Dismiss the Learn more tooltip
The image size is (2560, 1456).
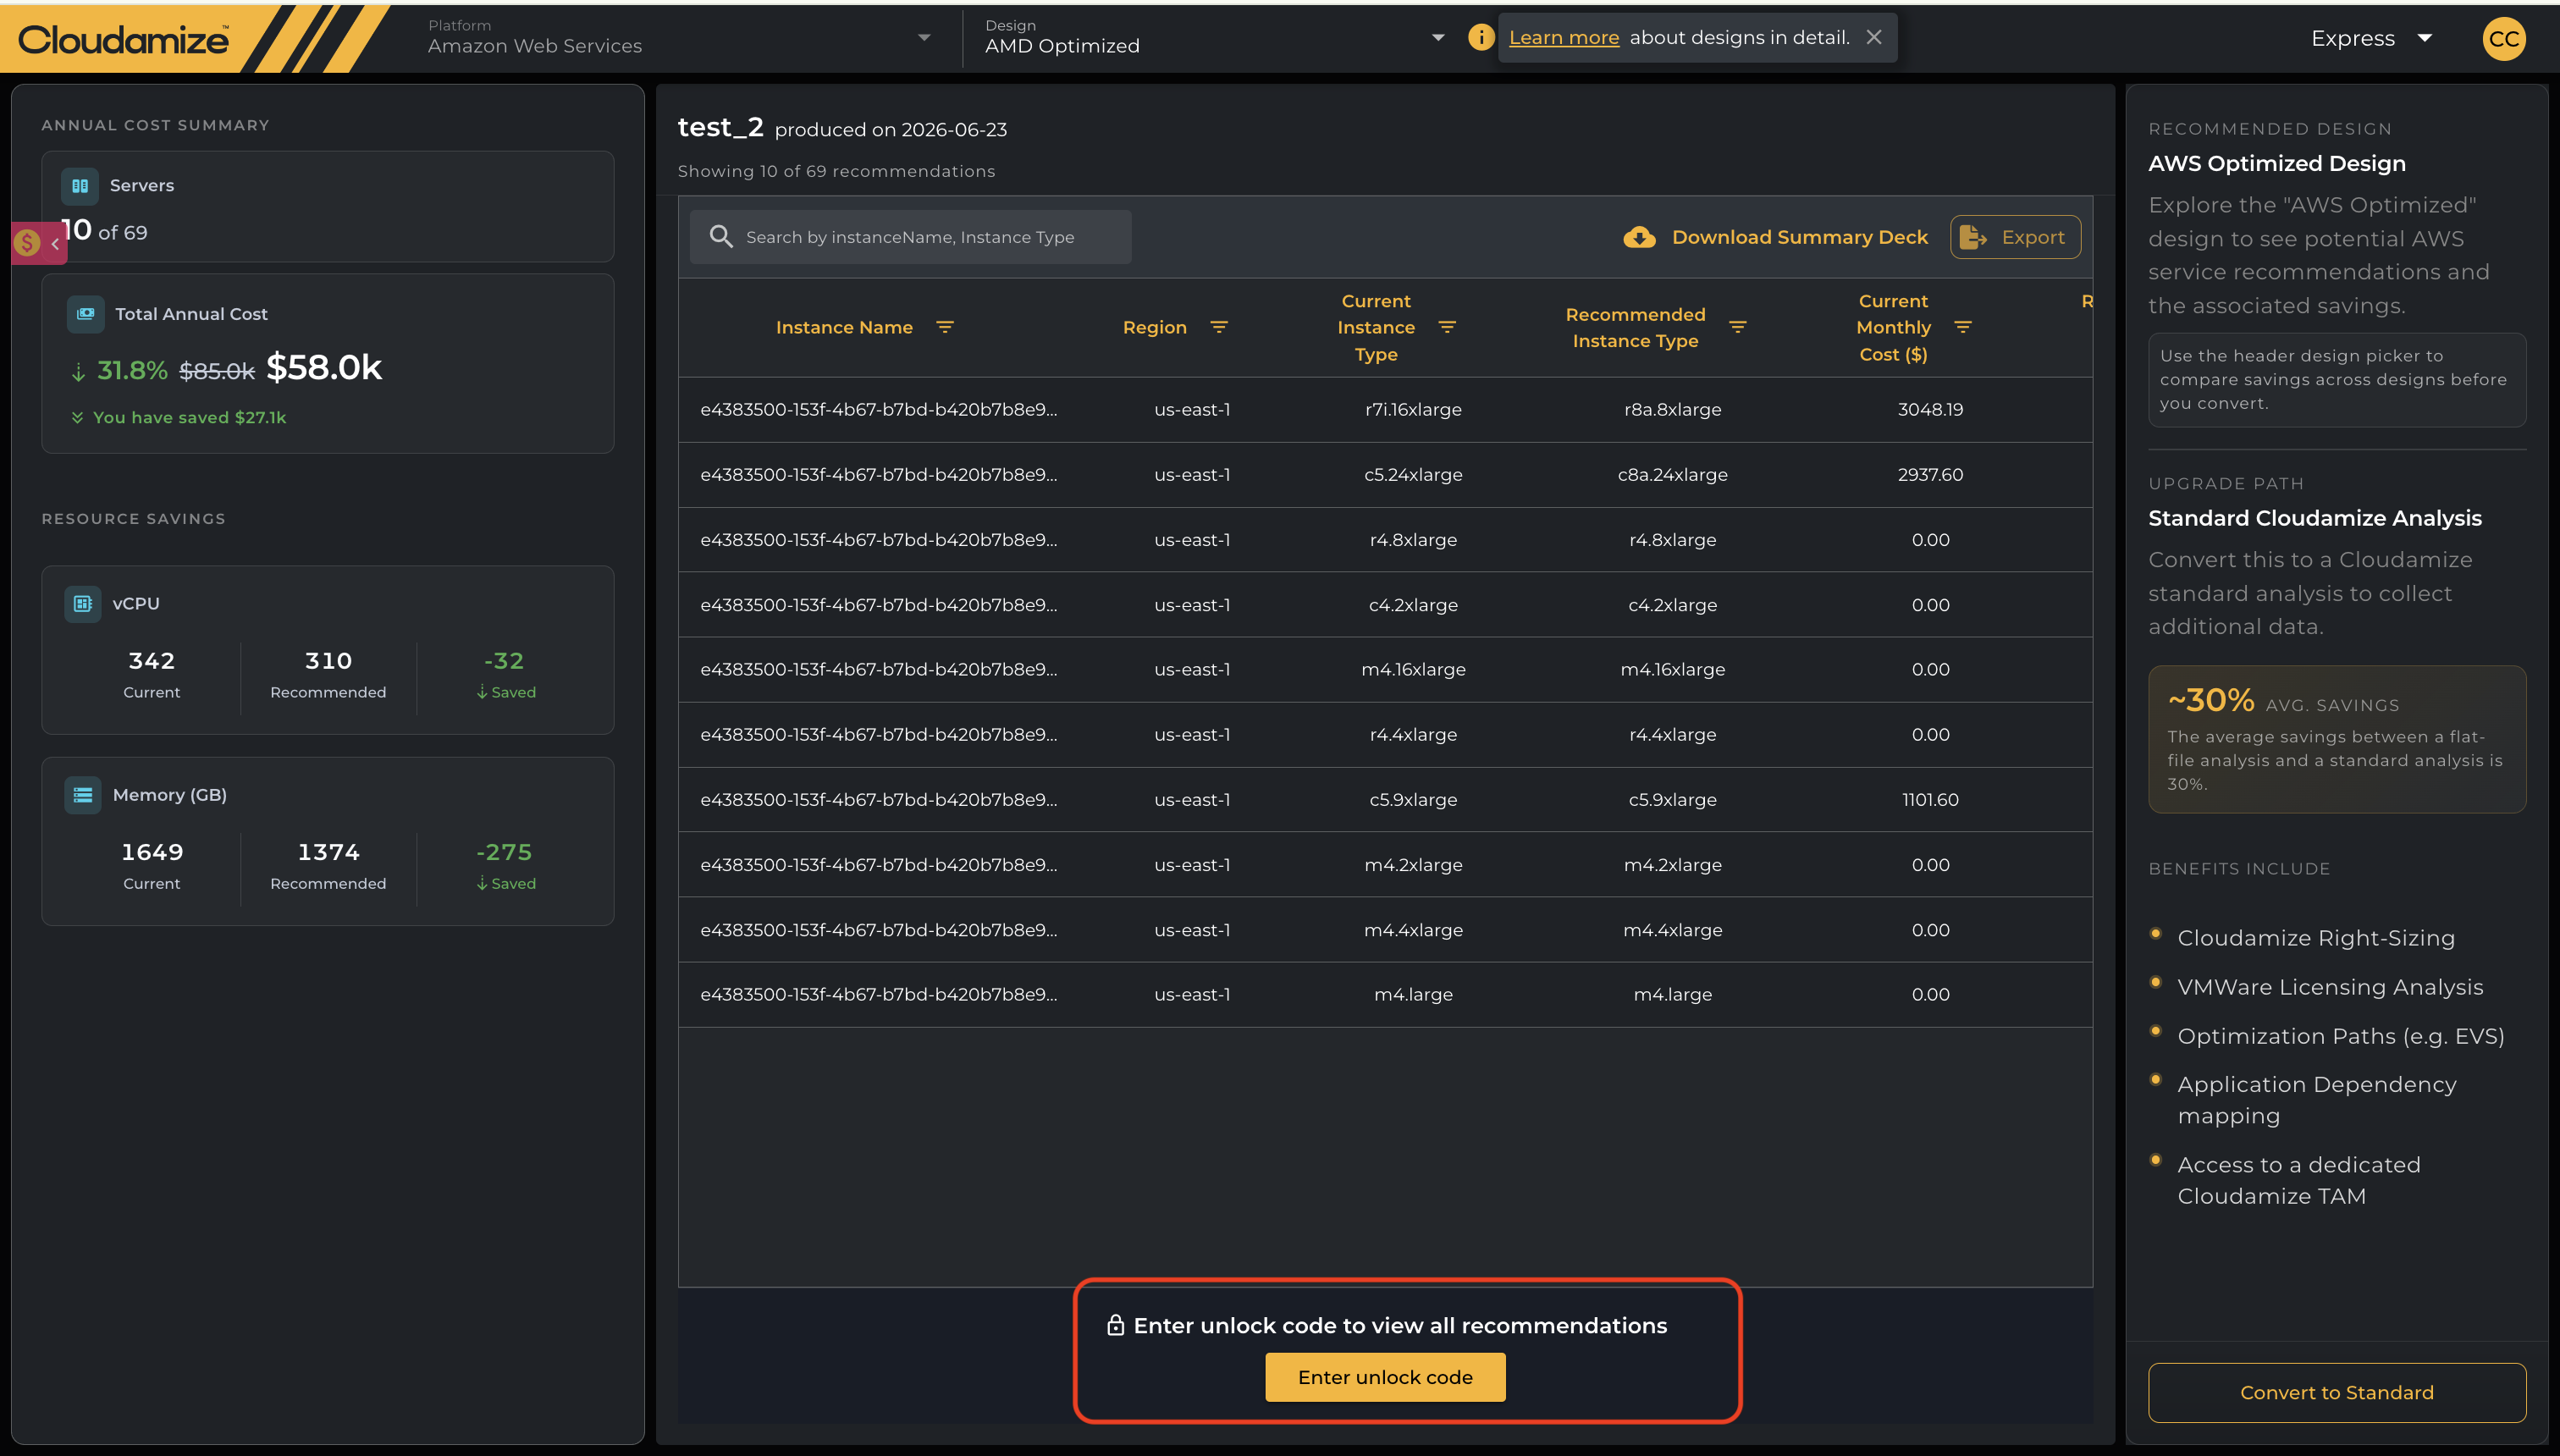tap(1874, 37)
